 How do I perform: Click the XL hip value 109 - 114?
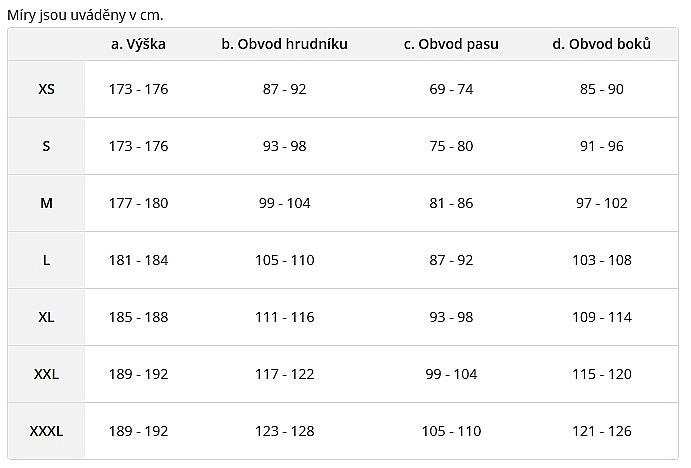tap(601, 317)
